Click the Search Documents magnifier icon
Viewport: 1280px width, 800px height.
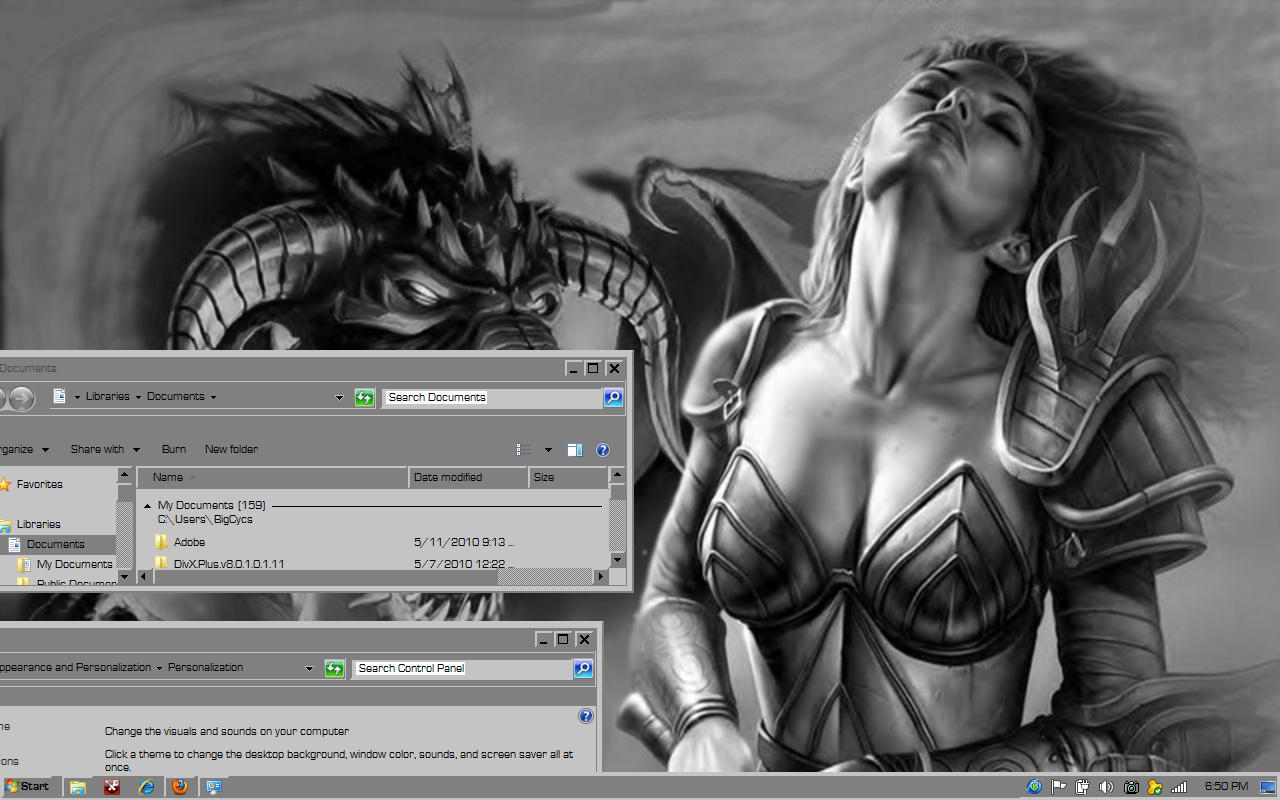click(613, 398)
